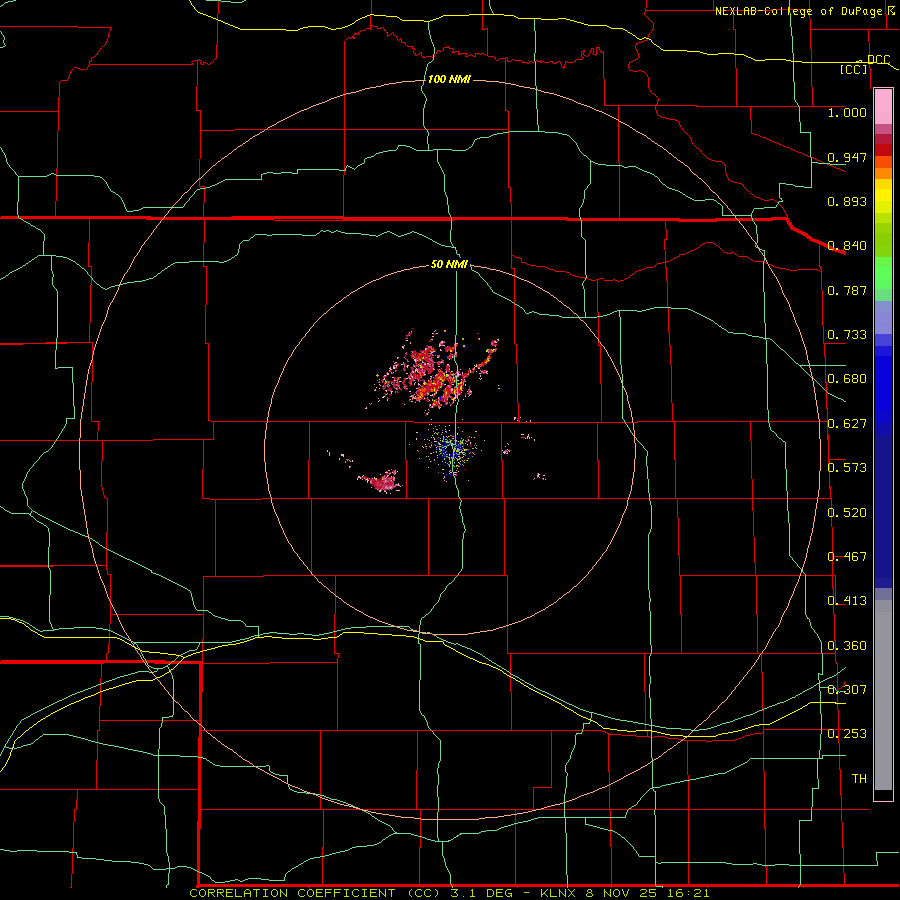Click the [CC] legend header
The width and height of the screenshot is (900, 900).
[x=854, y=69]
